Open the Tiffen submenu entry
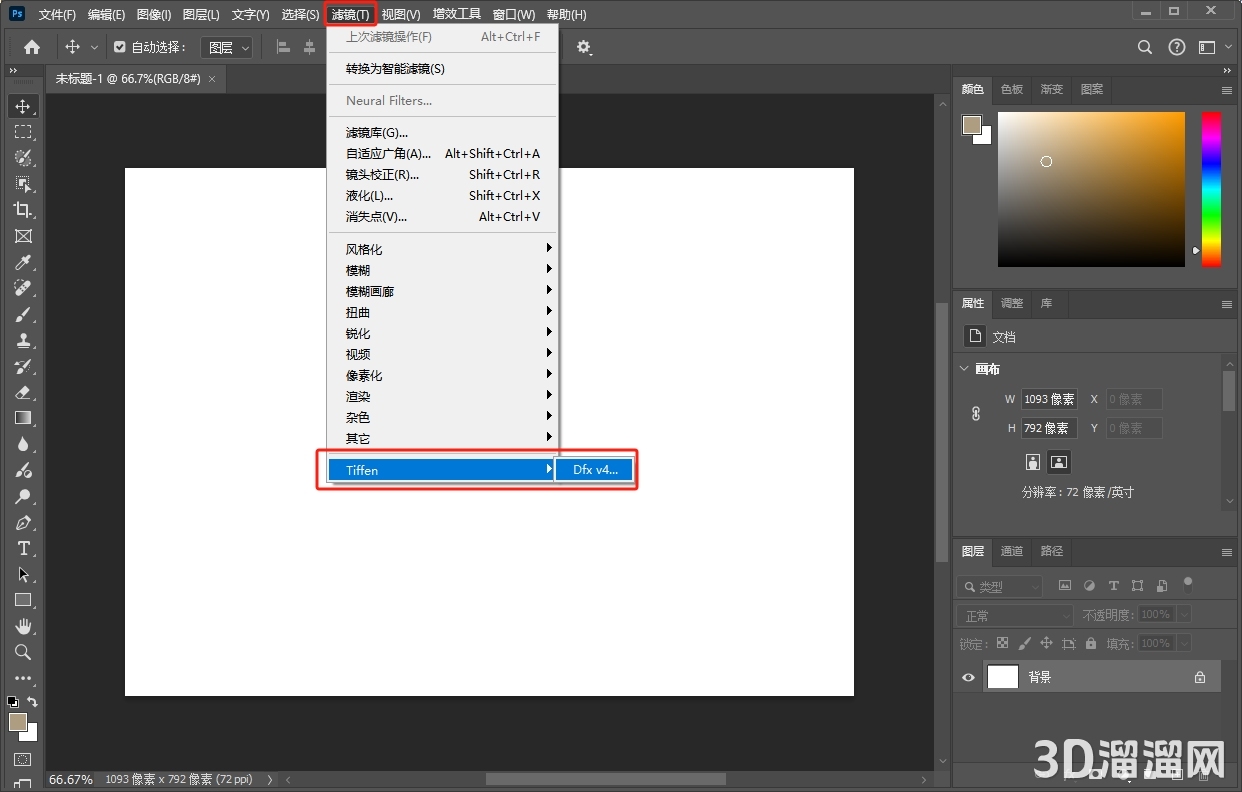Viewport: 1242px width, 792px height. pyautogui.click(x=442, y=470)
